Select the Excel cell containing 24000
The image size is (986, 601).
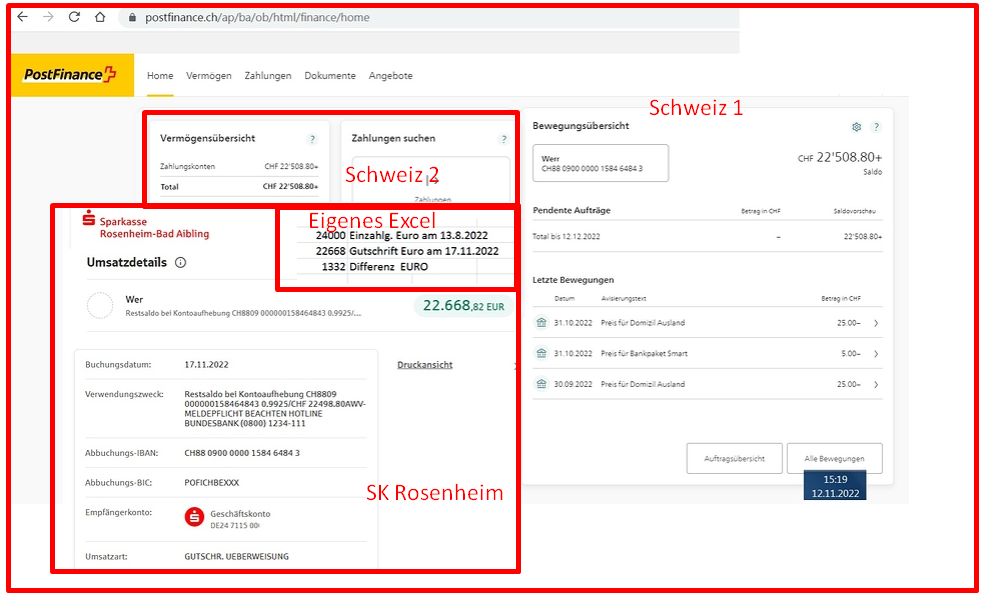pos(330,236)
